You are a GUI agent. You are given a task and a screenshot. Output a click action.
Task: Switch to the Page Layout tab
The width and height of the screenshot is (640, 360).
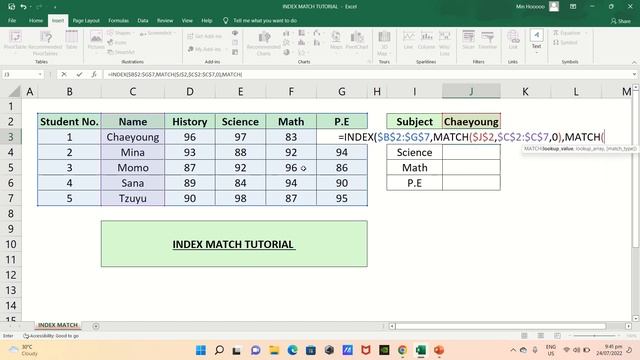tap(86, 20)
